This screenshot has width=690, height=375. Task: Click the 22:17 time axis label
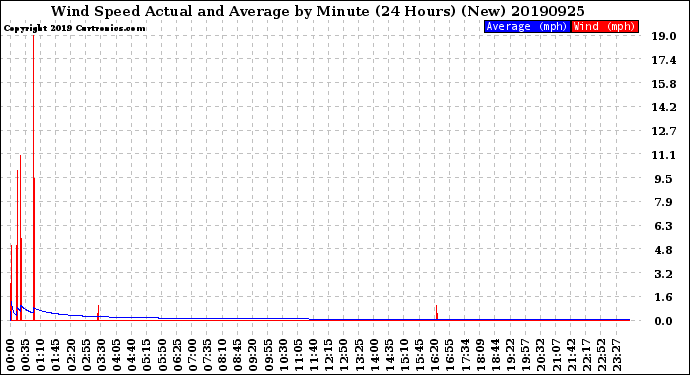pyautogui.click(x=586, y=355)
